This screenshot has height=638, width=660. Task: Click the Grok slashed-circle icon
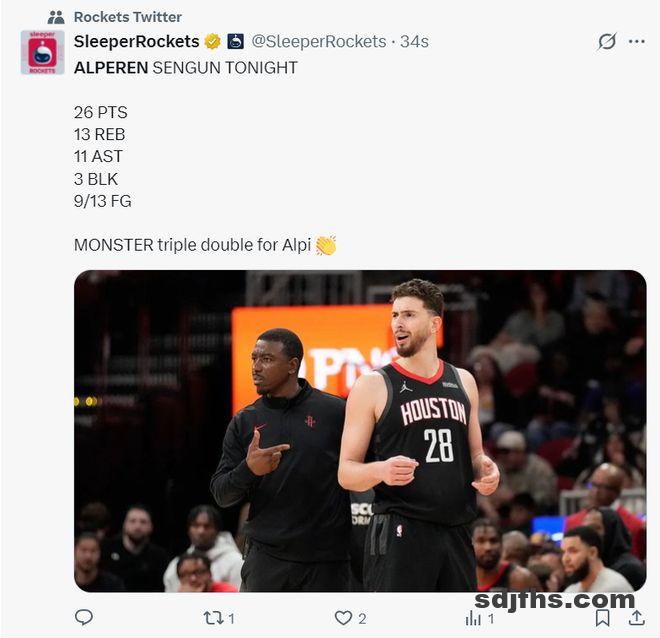607,41
